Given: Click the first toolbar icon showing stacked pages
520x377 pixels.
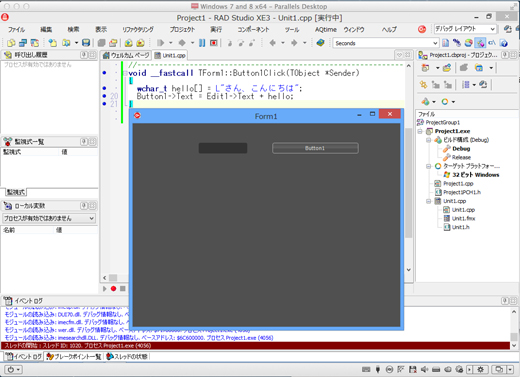Looking at the screenshot, I should tap(11, 43).
